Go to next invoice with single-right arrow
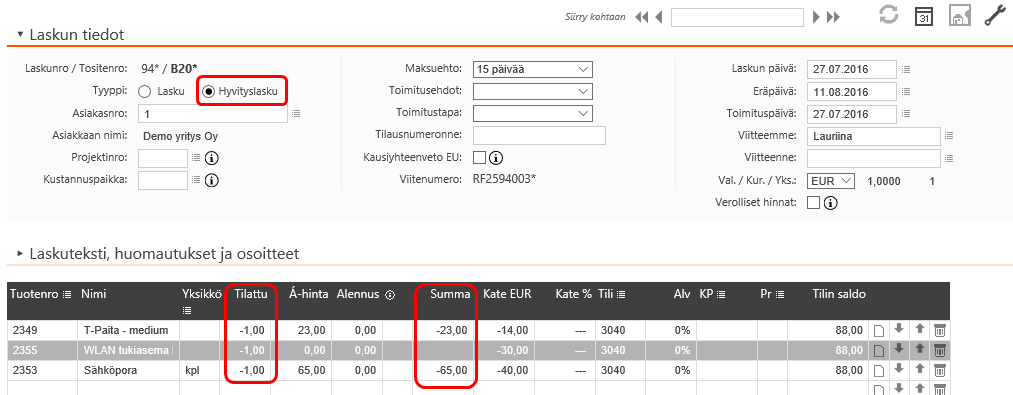This screenshot has width=1013, height=395. coord(817,17)
